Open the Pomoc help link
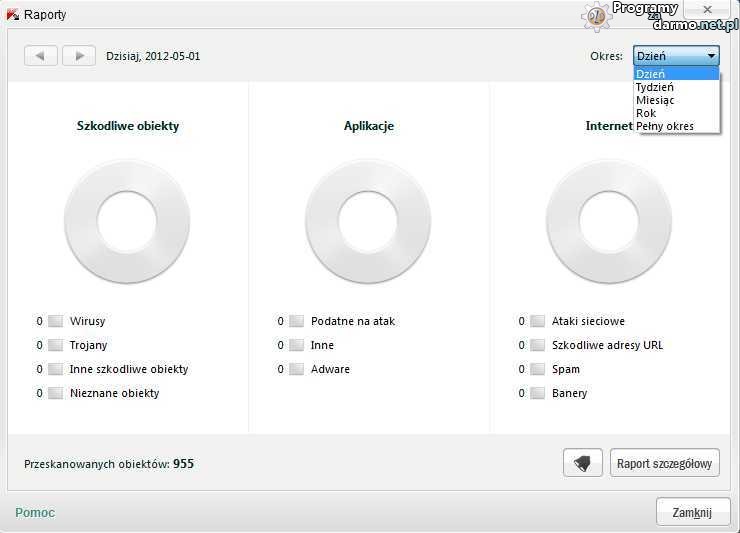Viewport: 740px width, 533px height. [x=35, y=512]
